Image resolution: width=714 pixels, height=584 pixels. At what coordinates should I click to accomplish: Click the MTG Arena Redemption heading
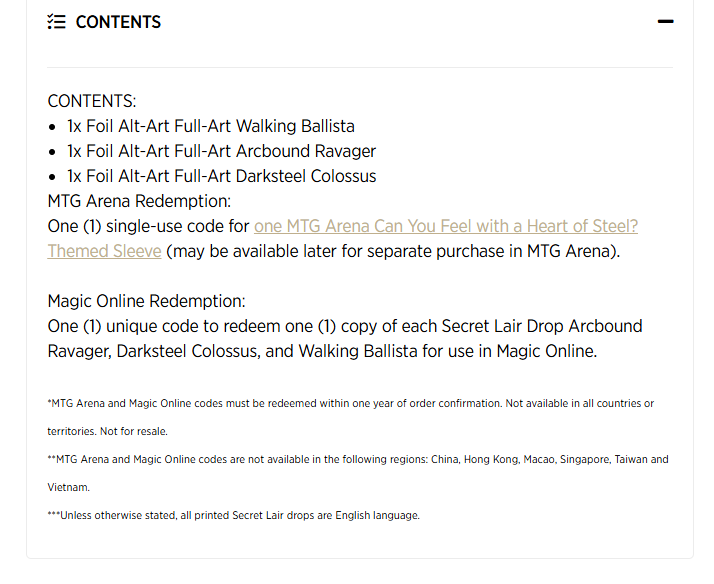pos(139,201)
